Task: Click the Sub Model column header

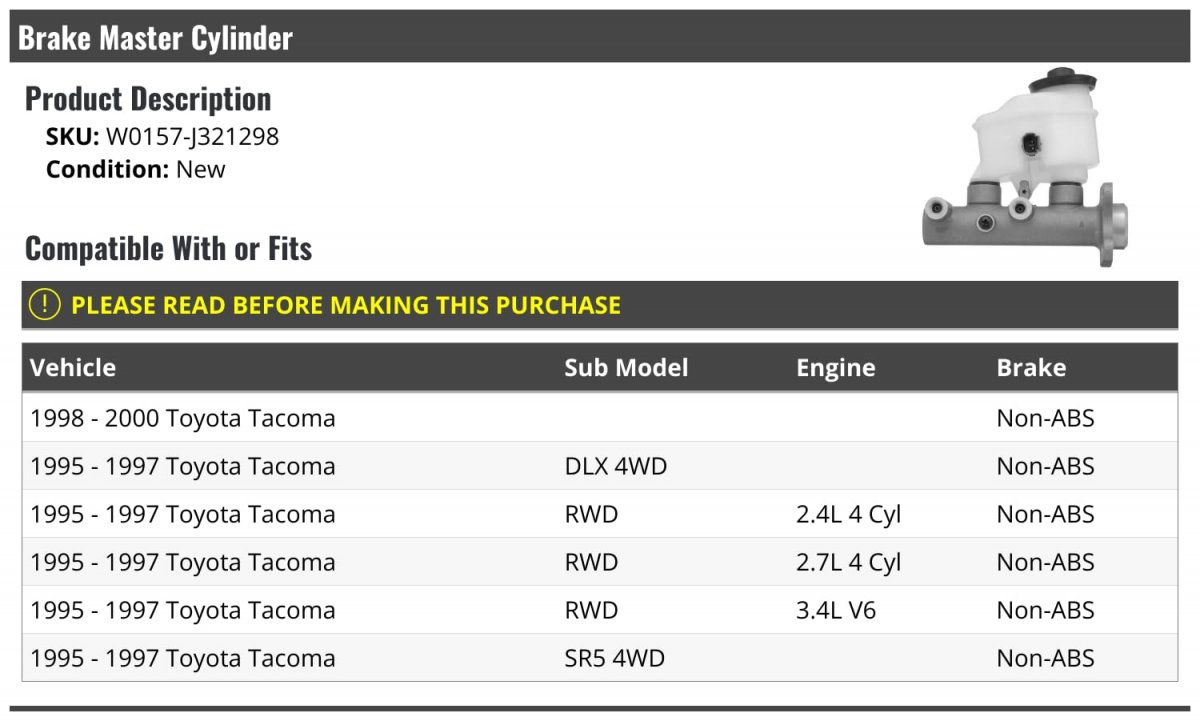Action: point(626,367)
